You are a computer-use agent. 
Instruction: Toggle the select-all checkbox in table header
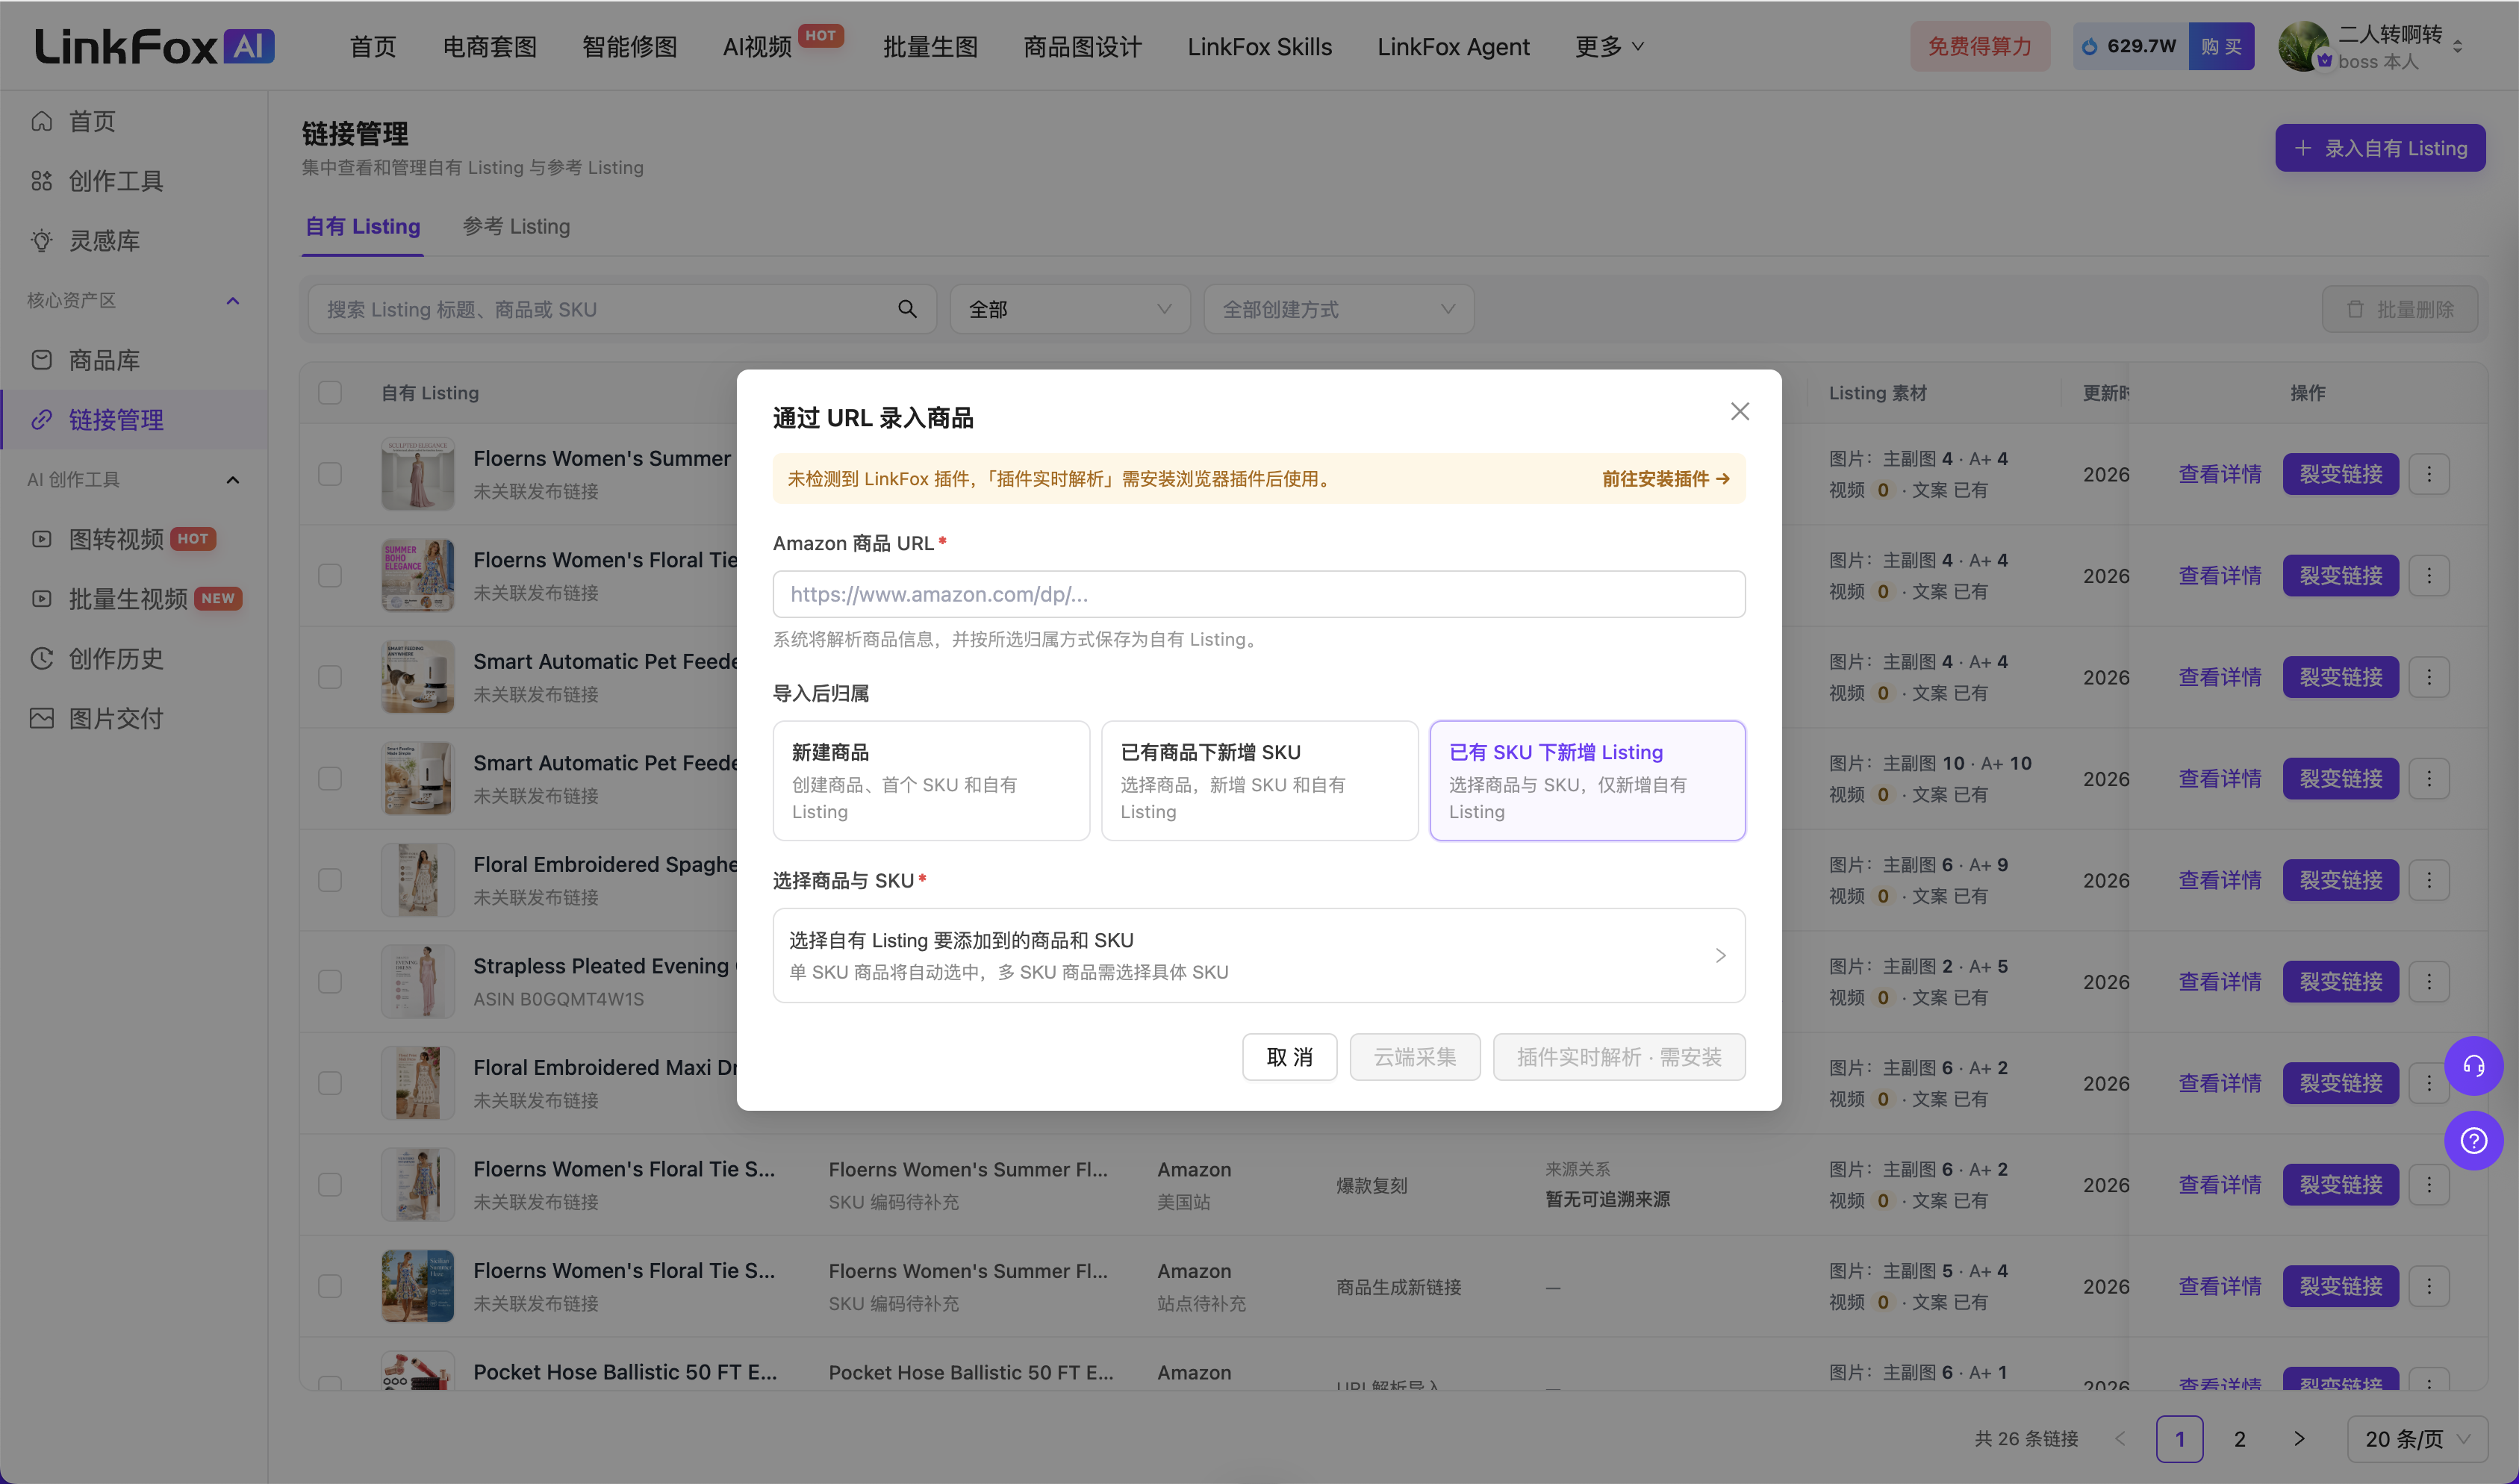(x=330, y=393)
